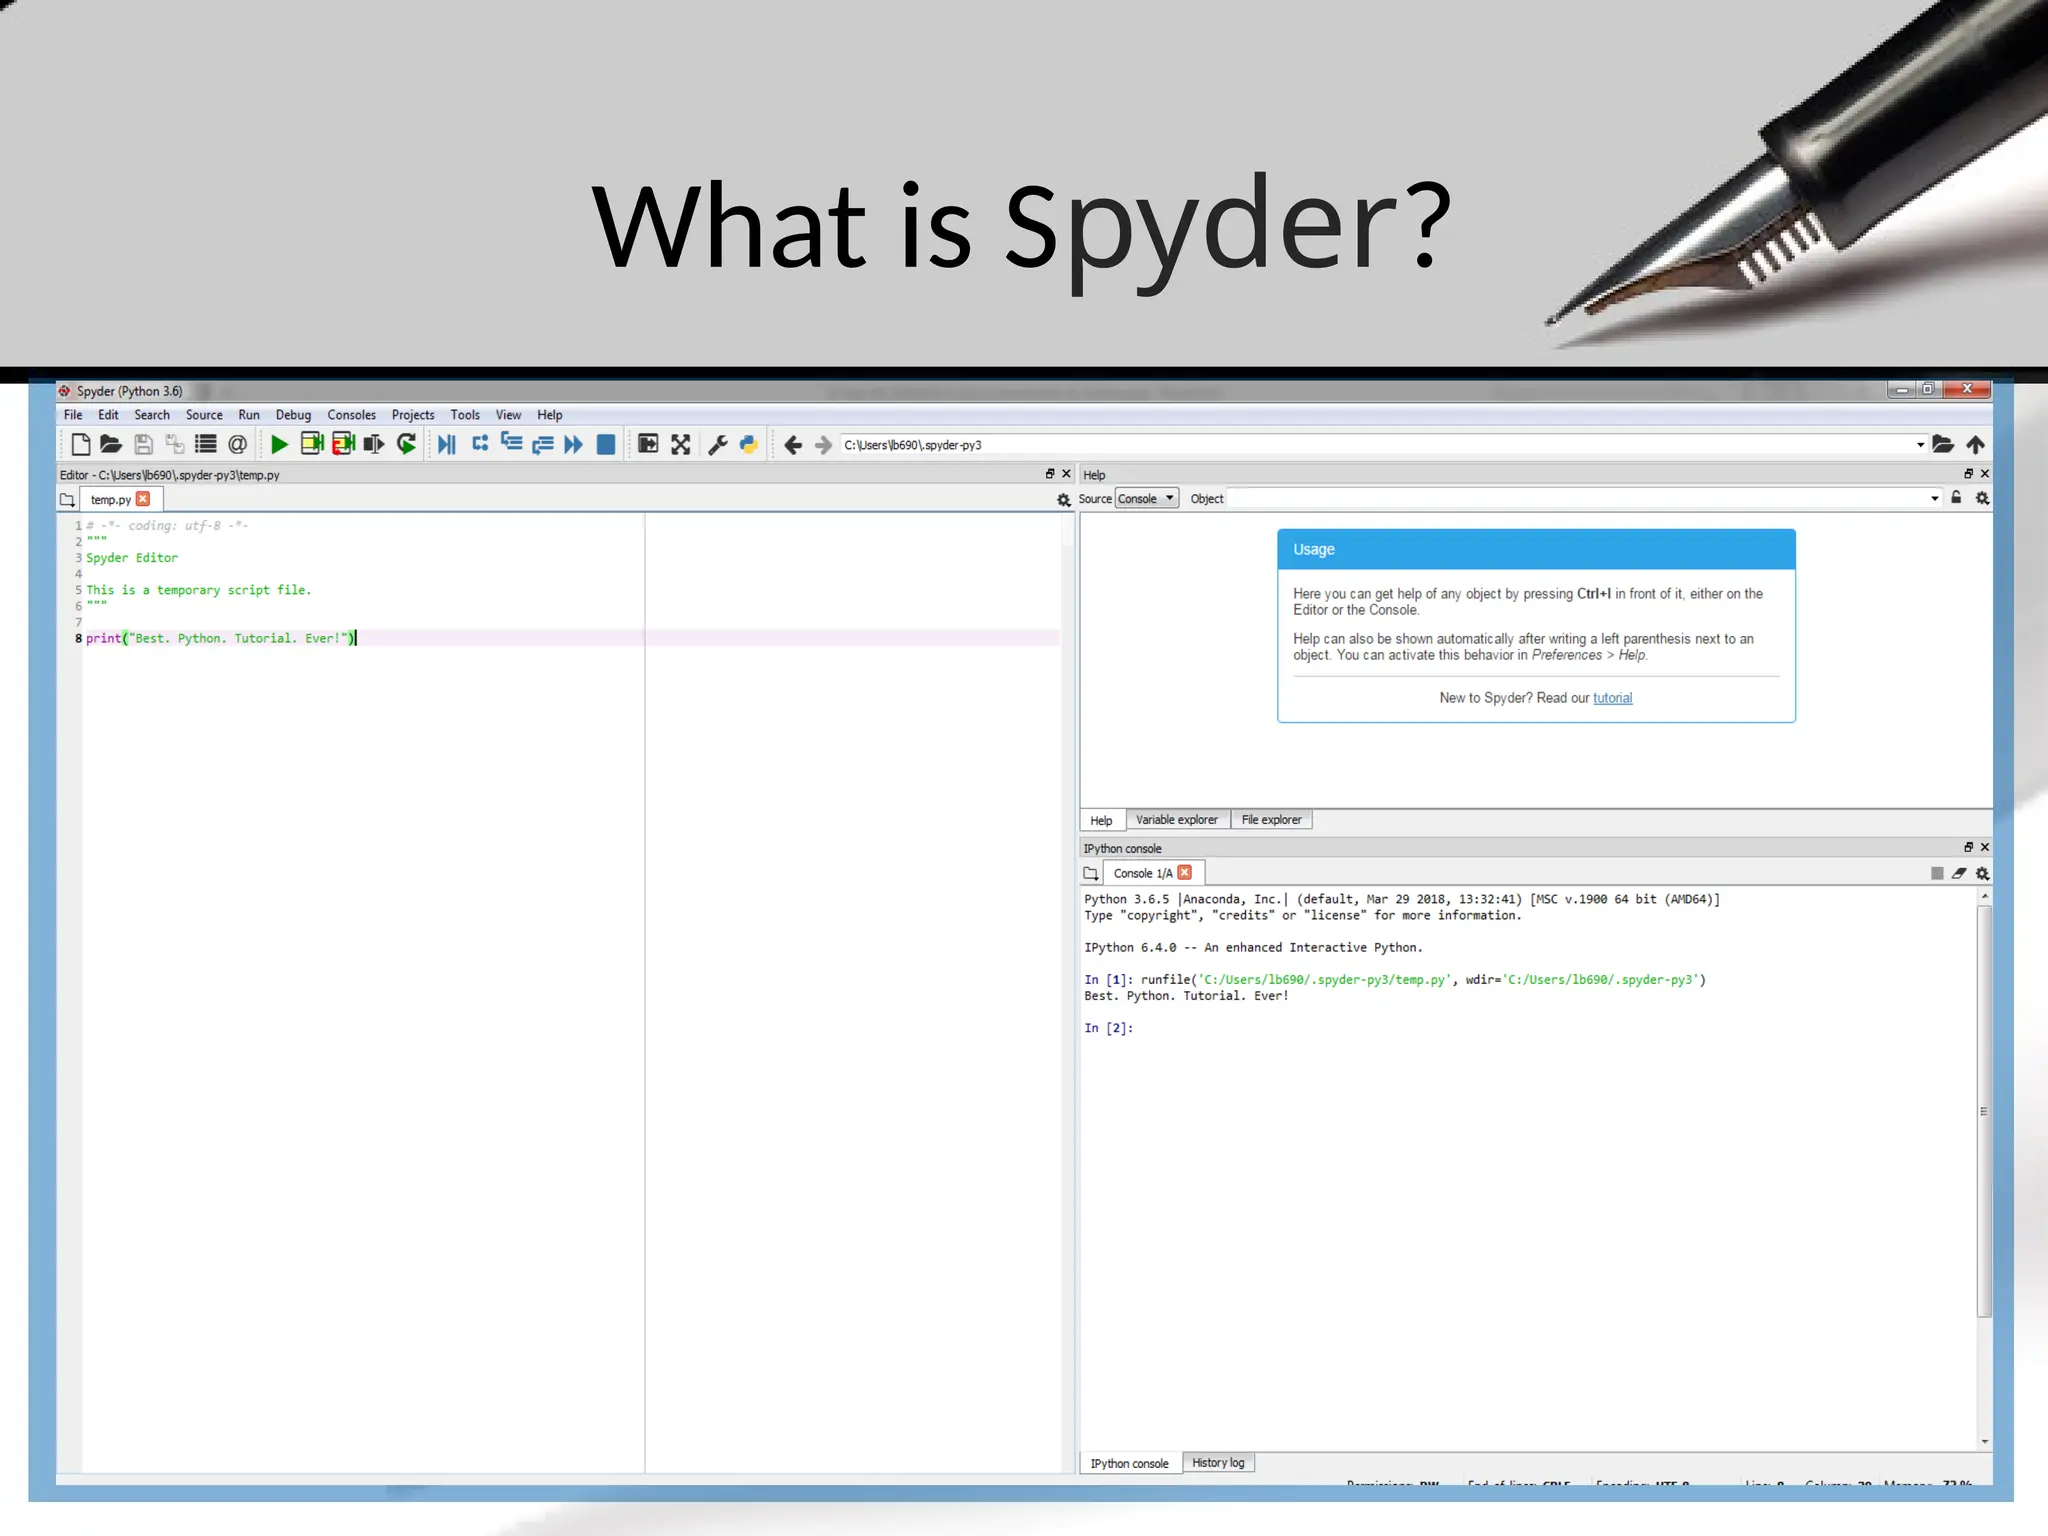Maximize the current pane

click(648, 444)
